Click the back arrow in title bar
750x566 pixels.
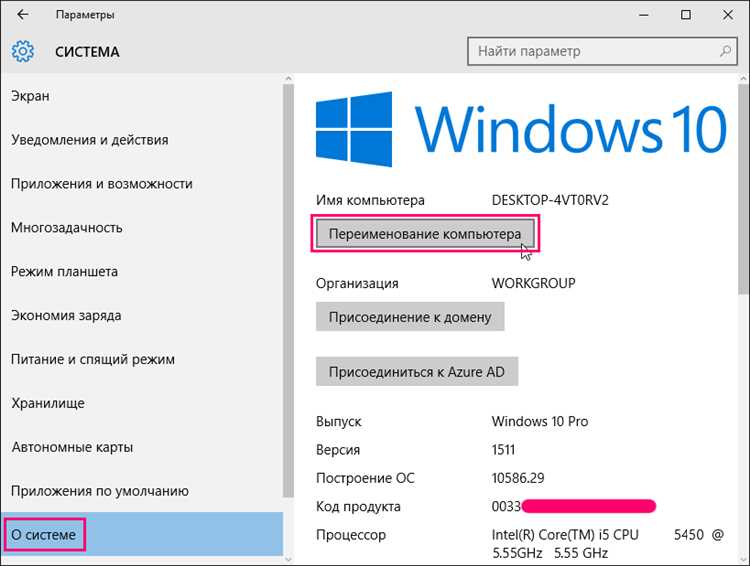[22, 15]
